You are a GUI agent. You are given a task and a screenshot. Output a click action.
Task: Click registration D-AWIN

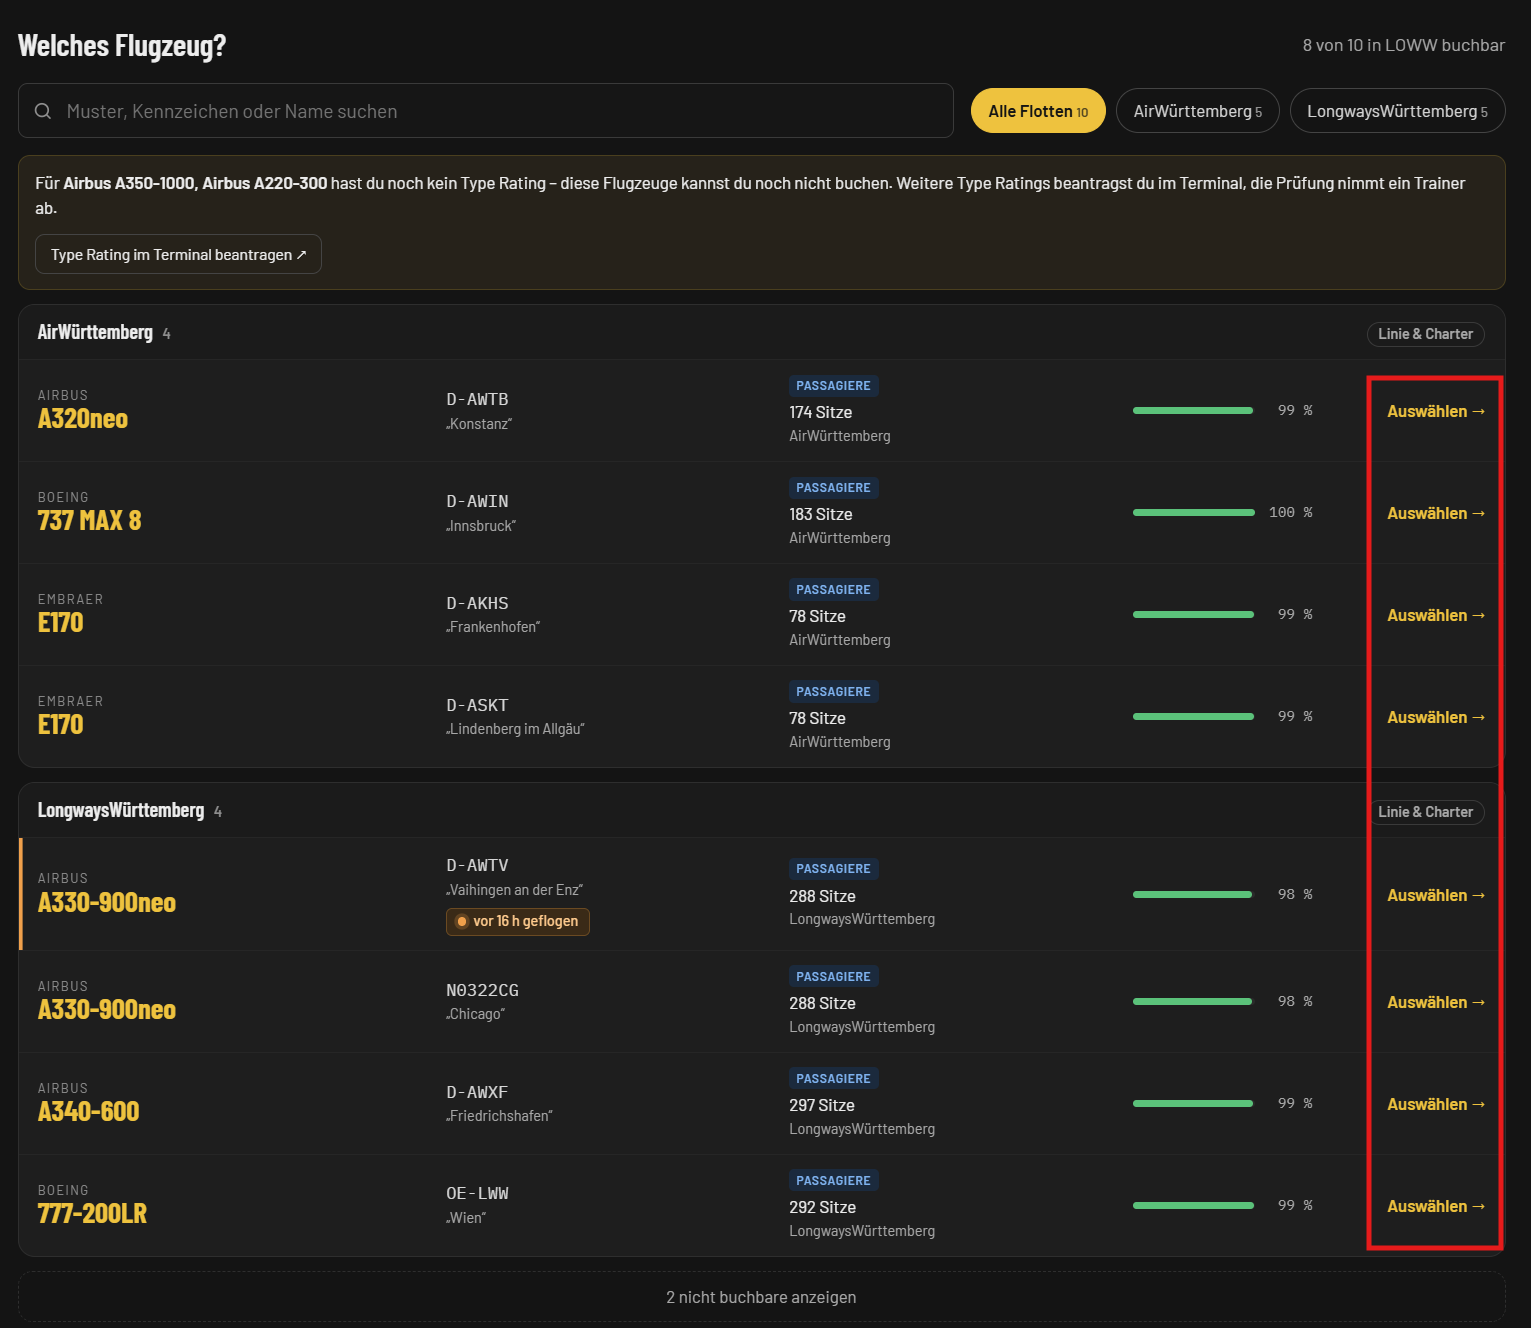pyautogui.click(x=477, y=501)
